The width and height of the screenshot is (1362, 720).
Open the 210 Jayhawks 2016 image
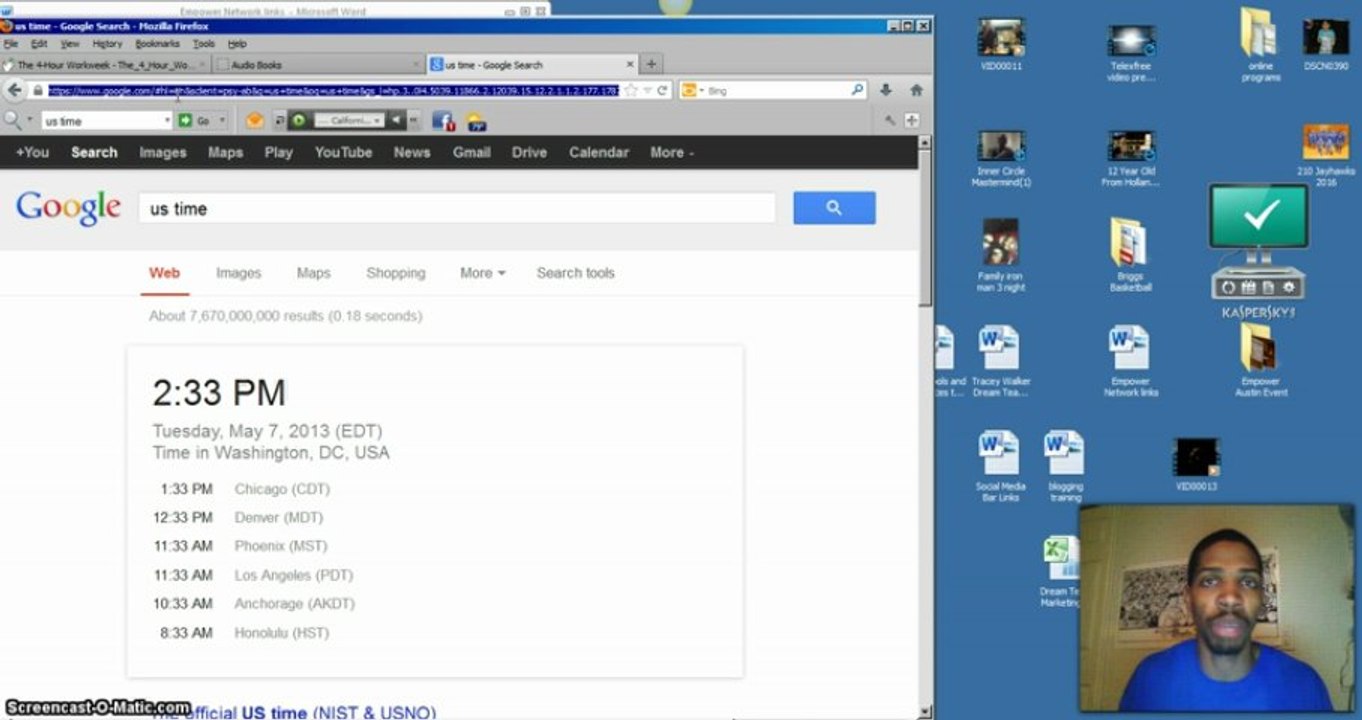[x=1326, y=155]
